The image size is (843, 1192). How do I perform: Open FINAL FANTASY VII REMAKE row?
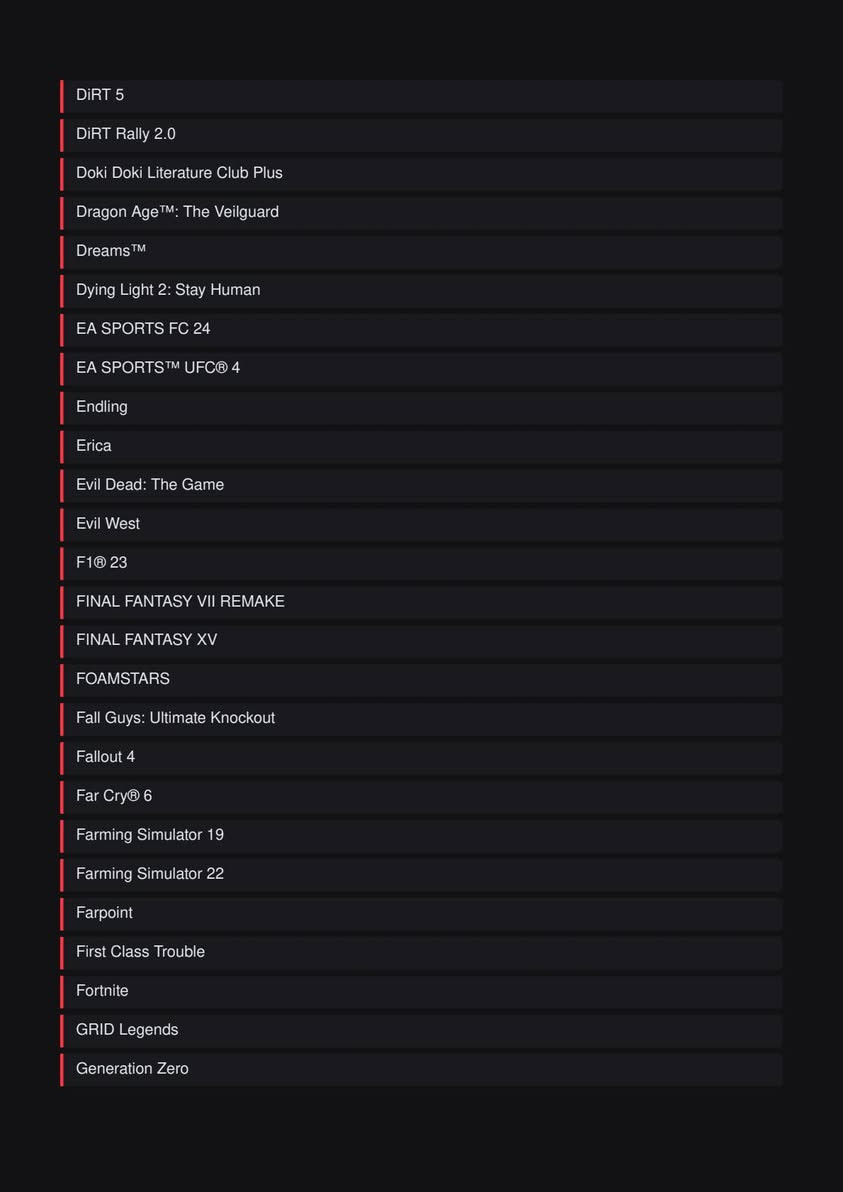(x=421, y=602)
